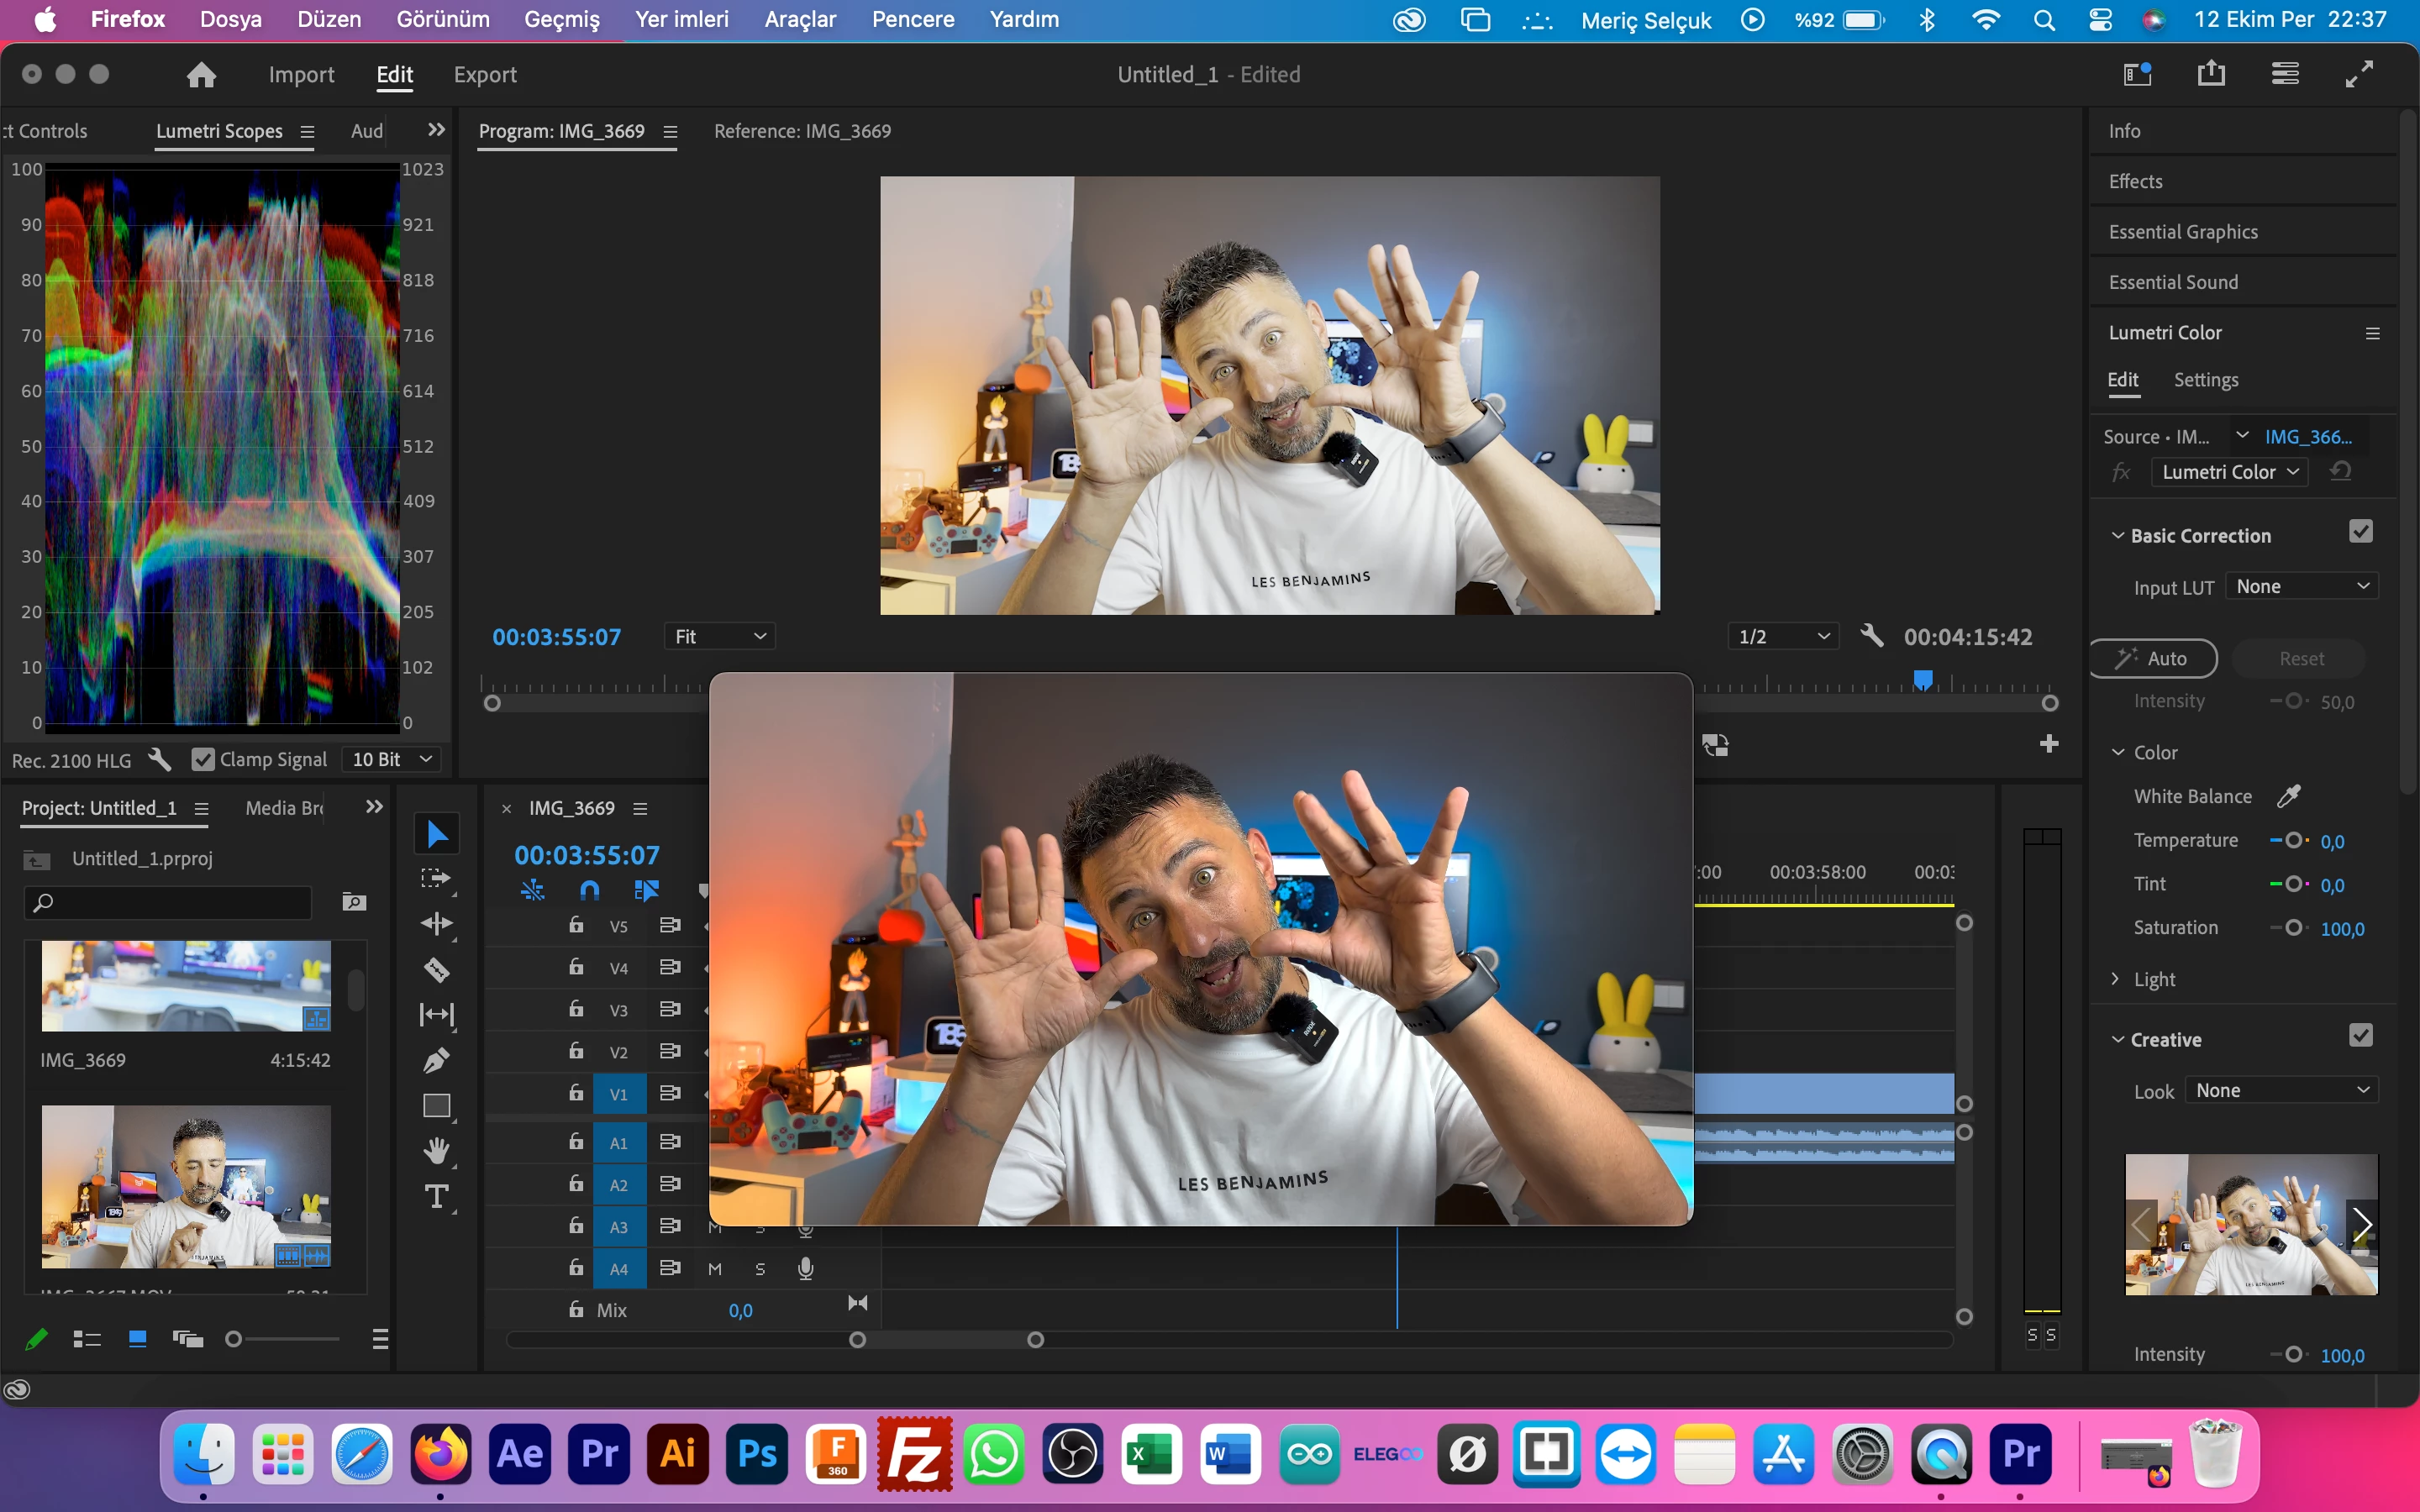Viewport: 2420px width, 1512px height.
Task: Click the White Balance eyedropper
Action: (x=2288, y=796)
